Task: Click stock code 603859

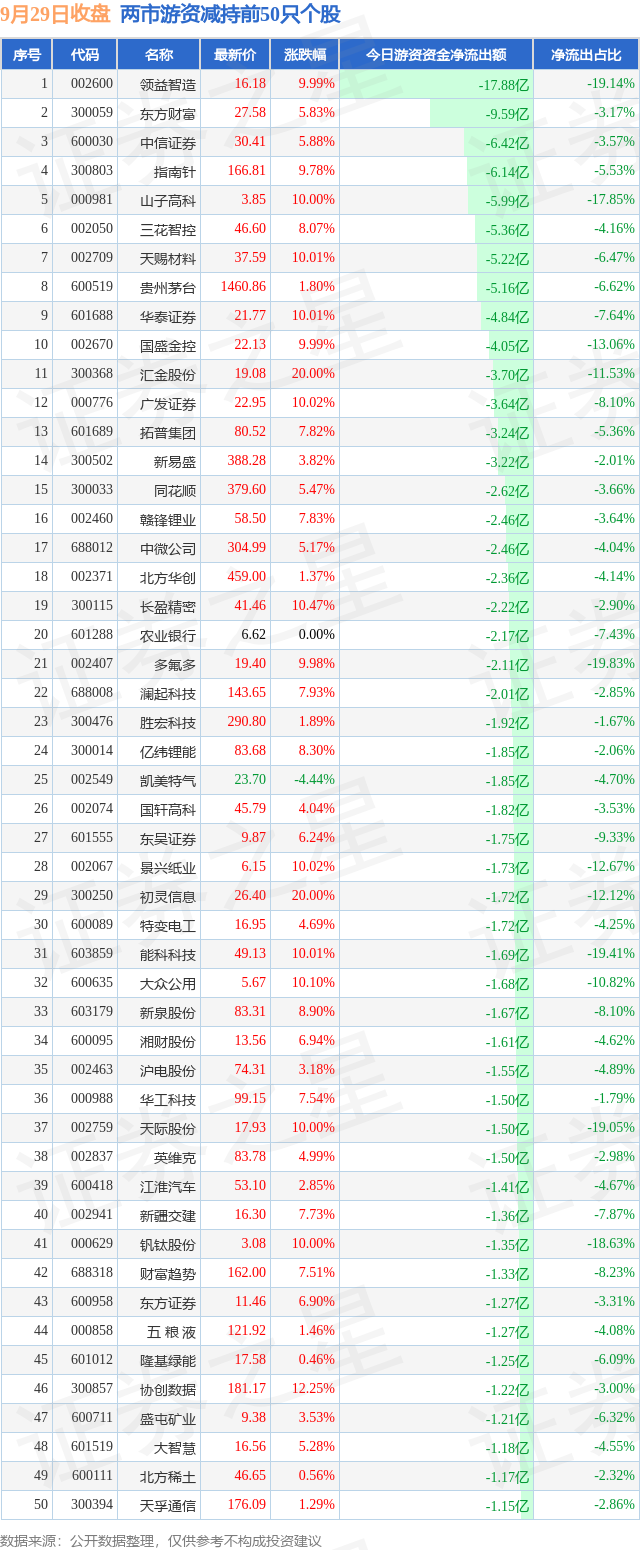Action: click(92, 954)
